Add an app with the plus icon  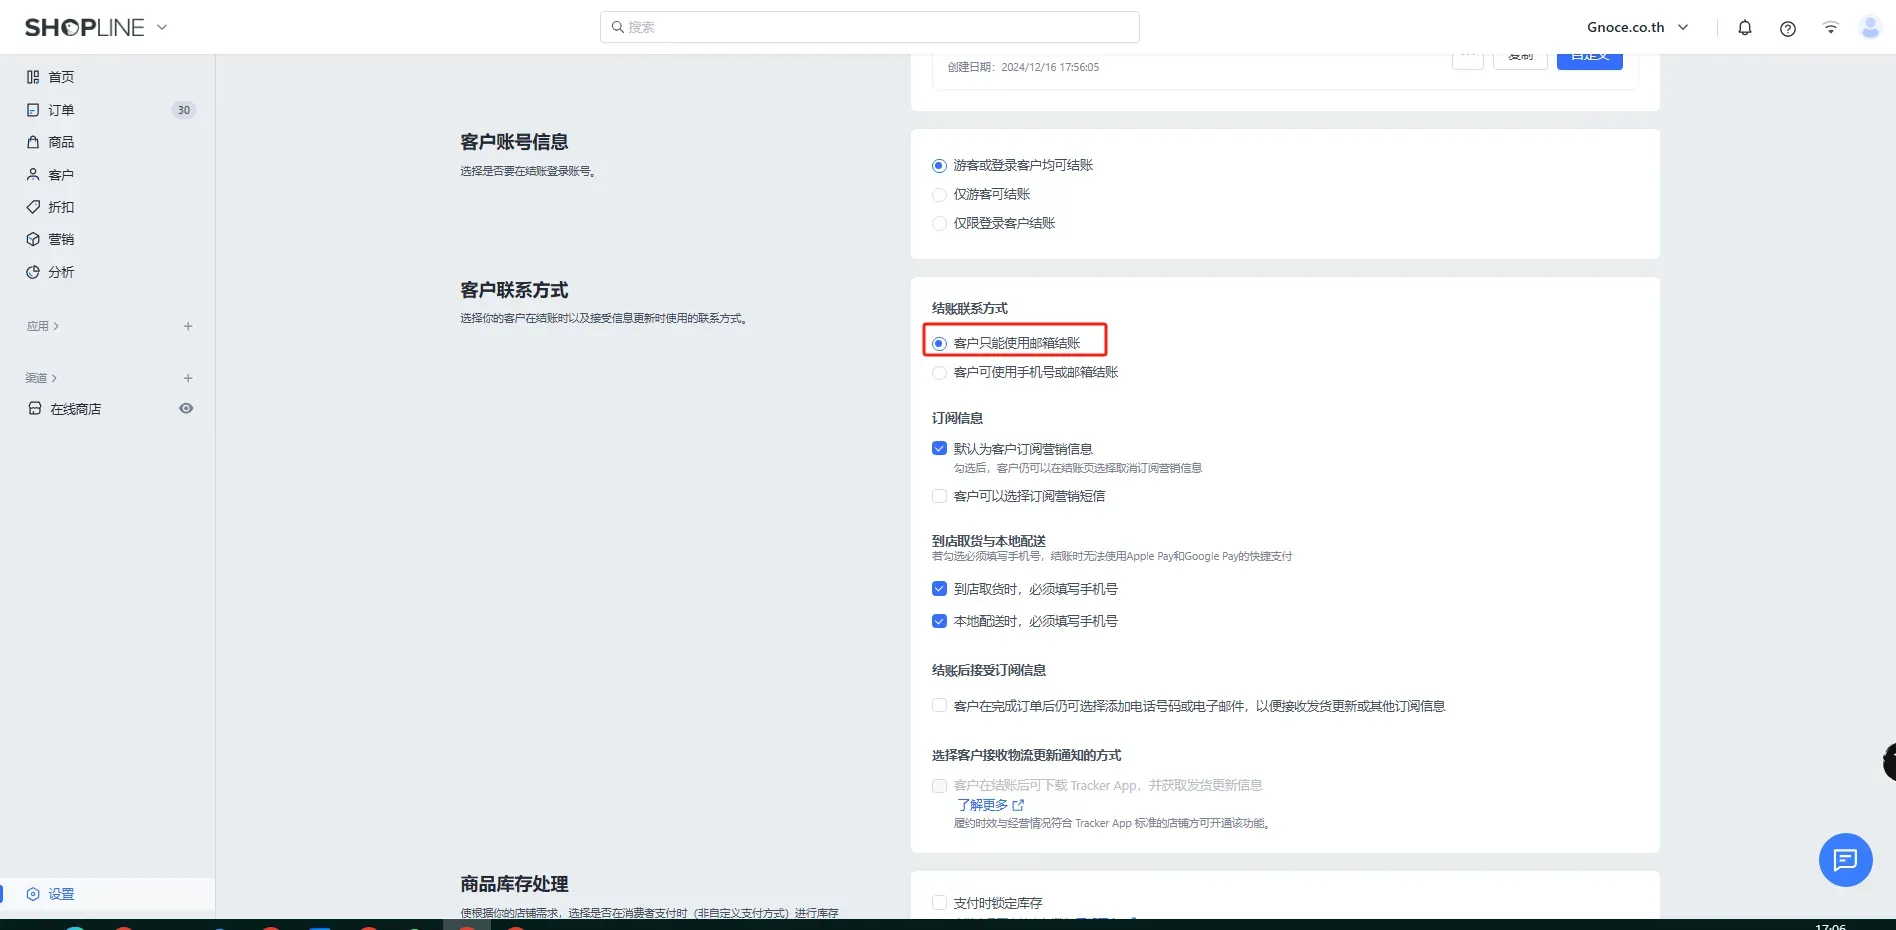[x=188, y=326]
